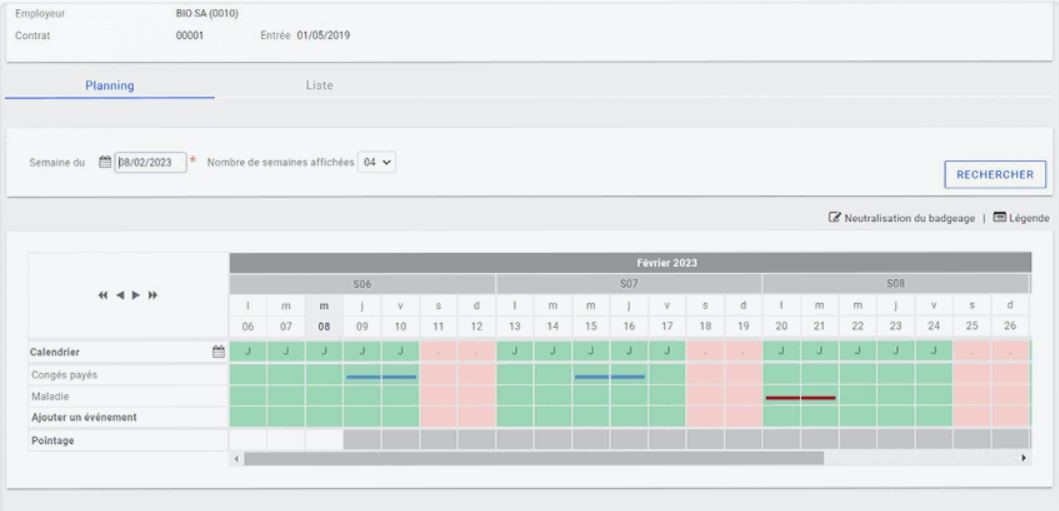1059x511 pixels.
Task: Open the Légende link
Action: coord(1029,218)
